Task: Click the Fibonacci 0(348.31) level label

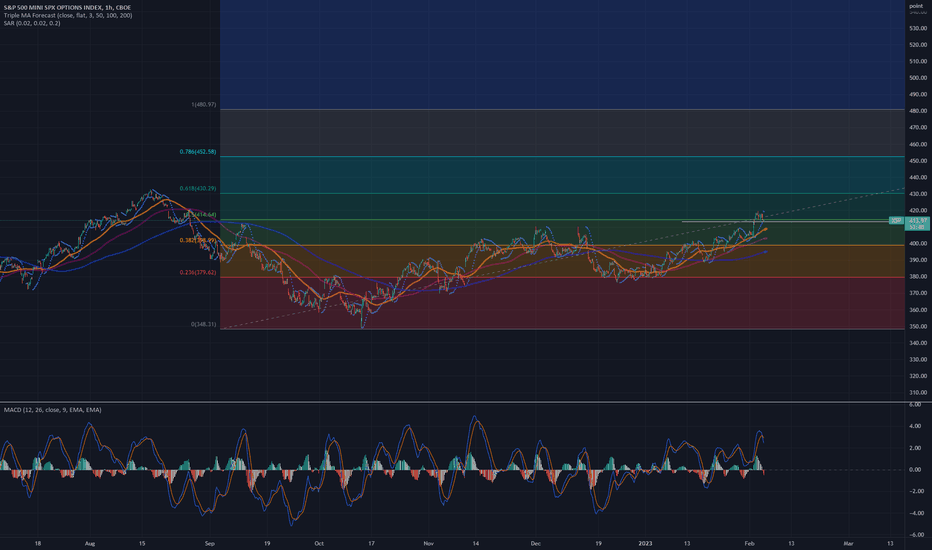Action: pyautogui.click(x=203, y=325)
